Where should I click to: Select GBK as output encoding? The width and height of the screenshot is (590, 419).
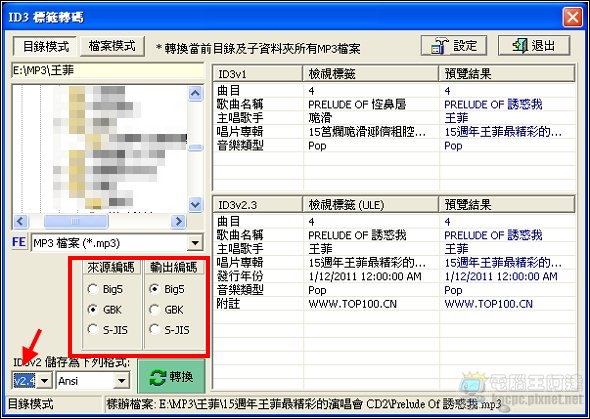click(154, 310)
